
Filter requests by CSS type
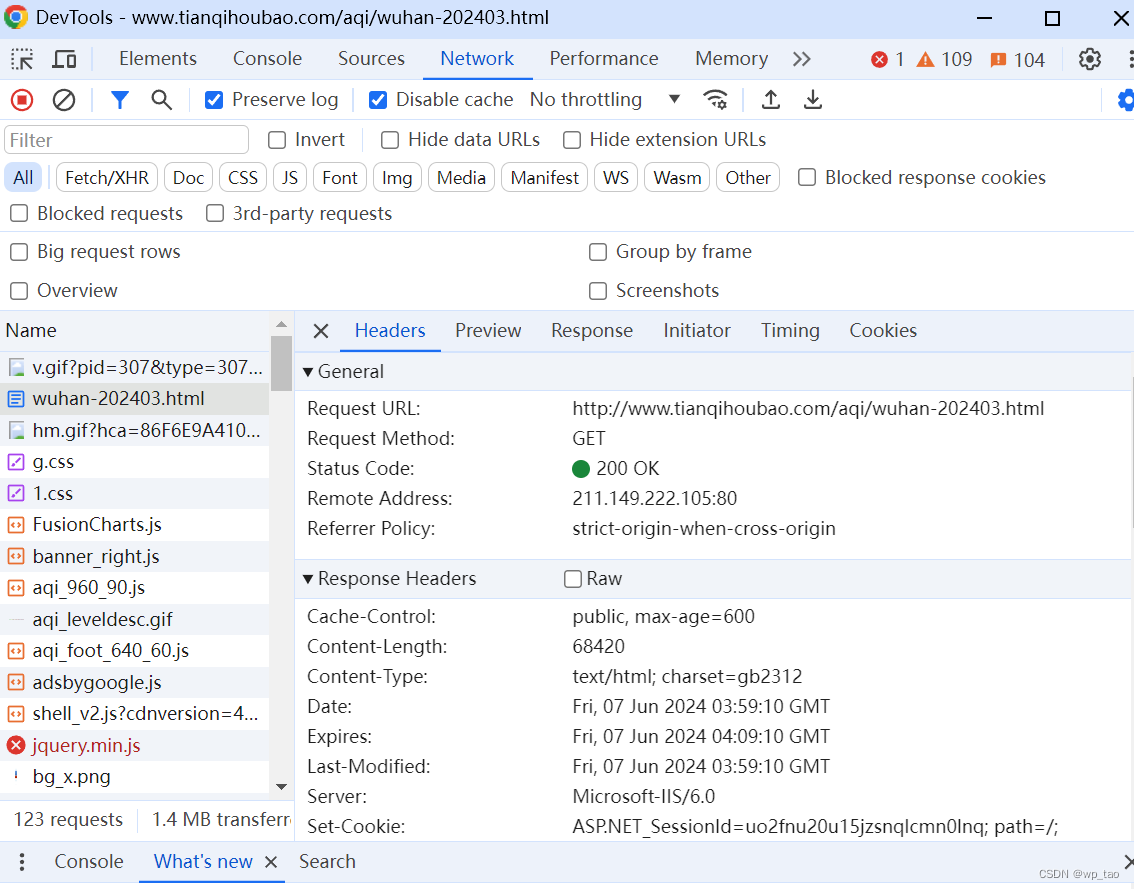[242, 178]
